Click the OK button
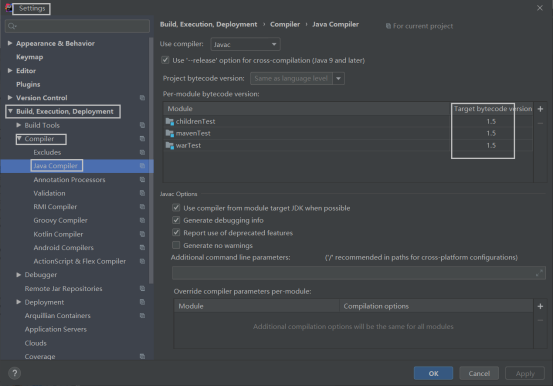 [x=433, y=373]
